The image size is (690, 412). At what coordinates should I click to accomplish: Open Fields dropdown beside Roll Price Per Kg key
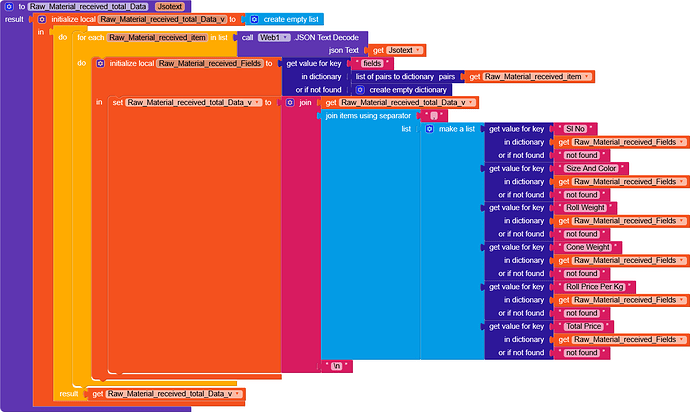[x=681, y=300]
